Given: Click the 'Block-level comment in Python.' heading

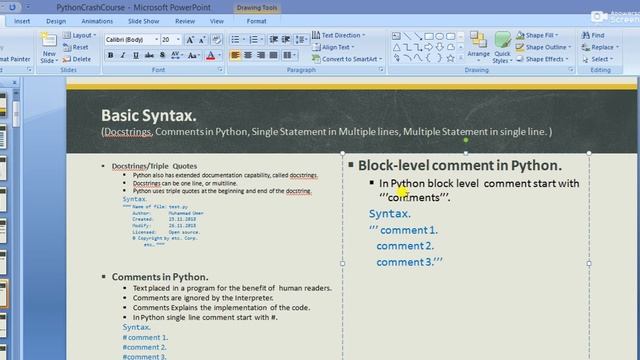Looking at the screenshot, I should pos(460,165).
